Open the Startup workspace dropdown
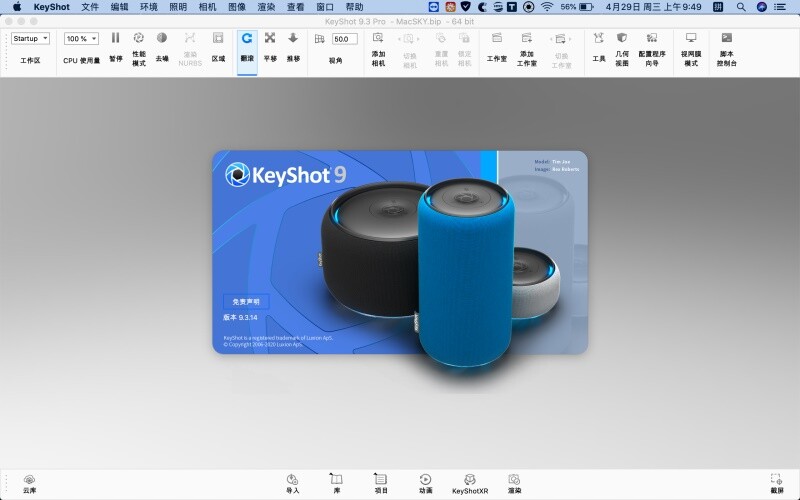The image size is (800, 500). point(31,38)
